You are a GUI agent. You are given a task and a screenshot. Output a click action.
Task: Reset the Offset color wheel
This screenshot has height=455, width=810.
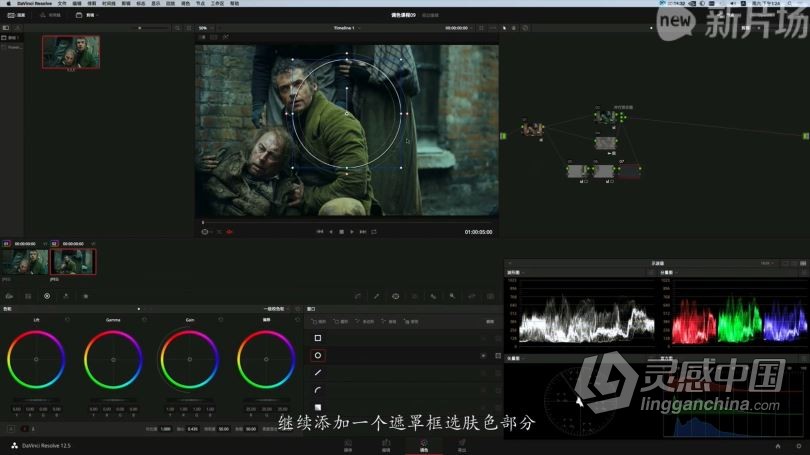[297, 320]
